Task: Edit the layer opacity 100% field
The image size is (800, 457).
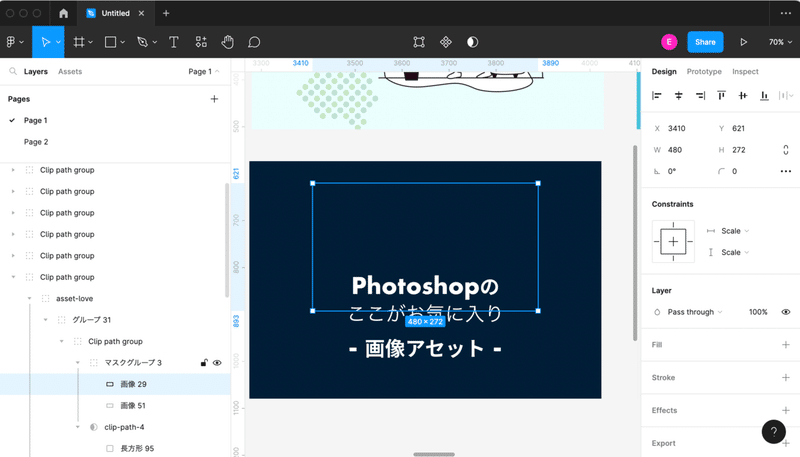Action: tap(758, 312)
